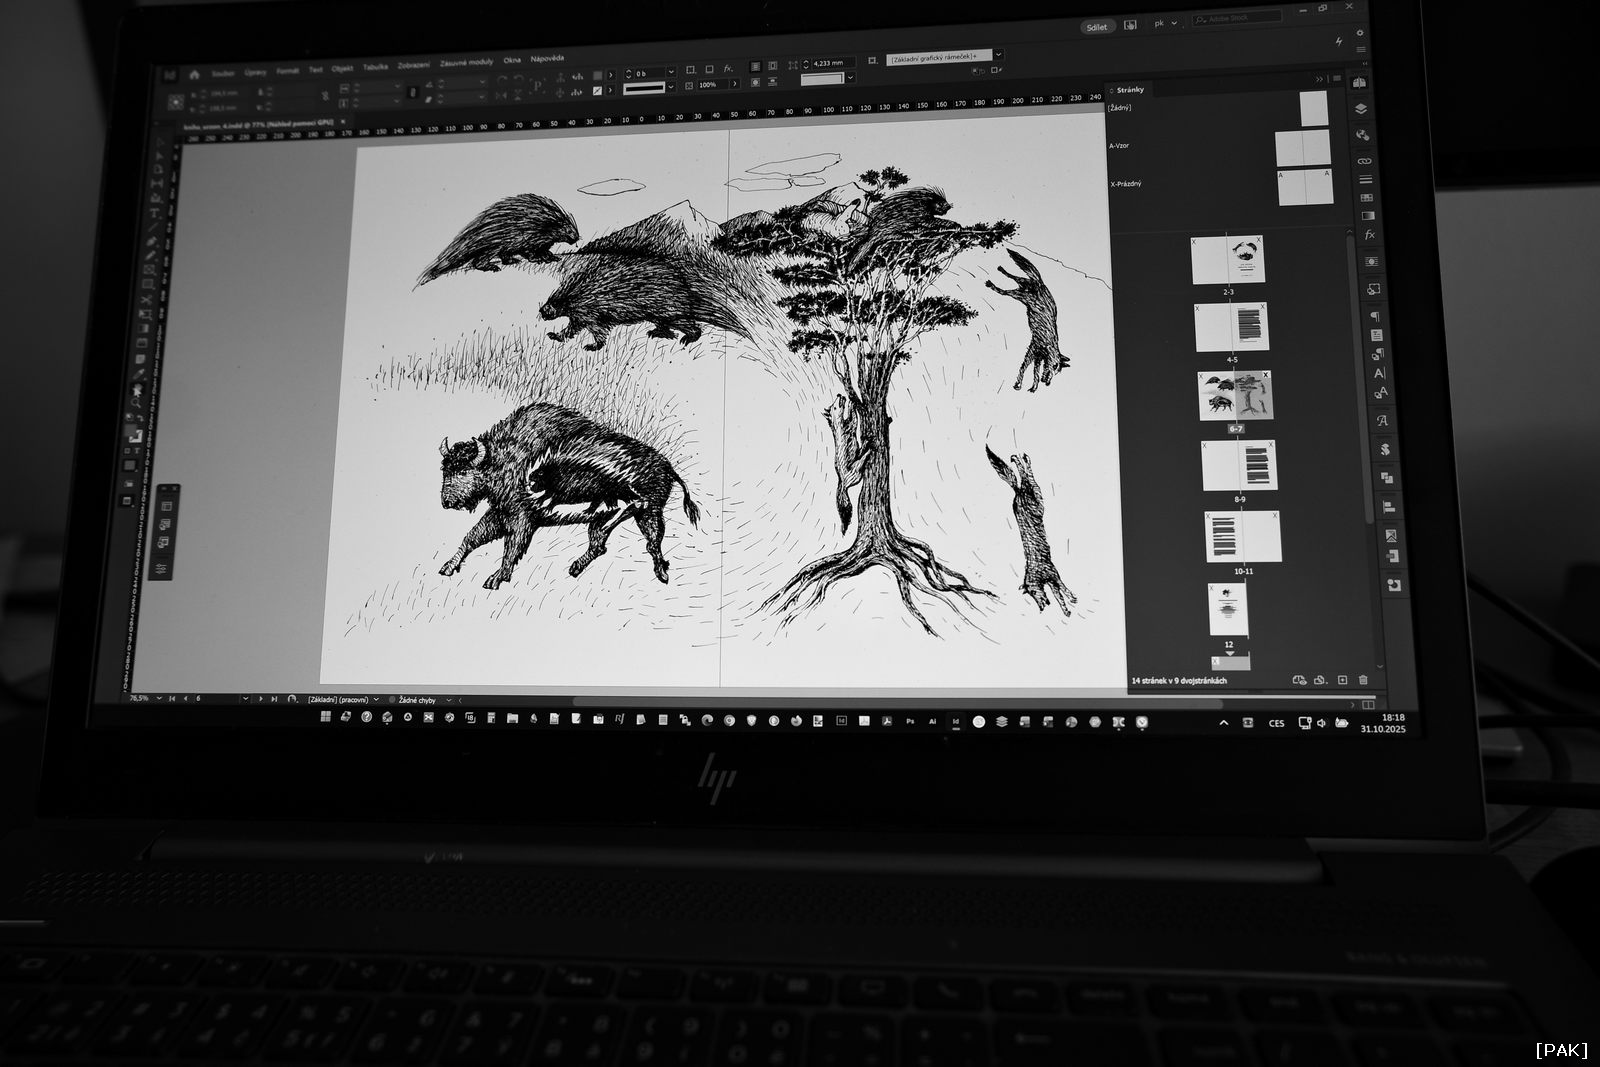
Task: Open the zoom level dropdown showing 76,5%
Action: pyautogui.click(x=158, y=698)
